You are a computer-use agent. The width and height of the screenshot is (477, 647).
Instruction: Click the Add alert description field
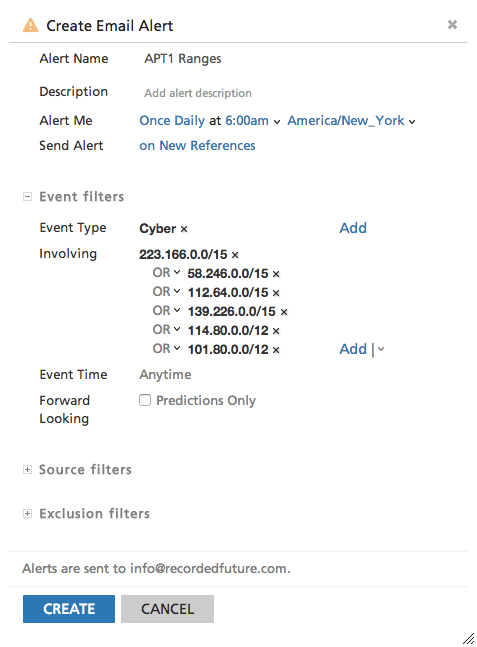(198, 93)
